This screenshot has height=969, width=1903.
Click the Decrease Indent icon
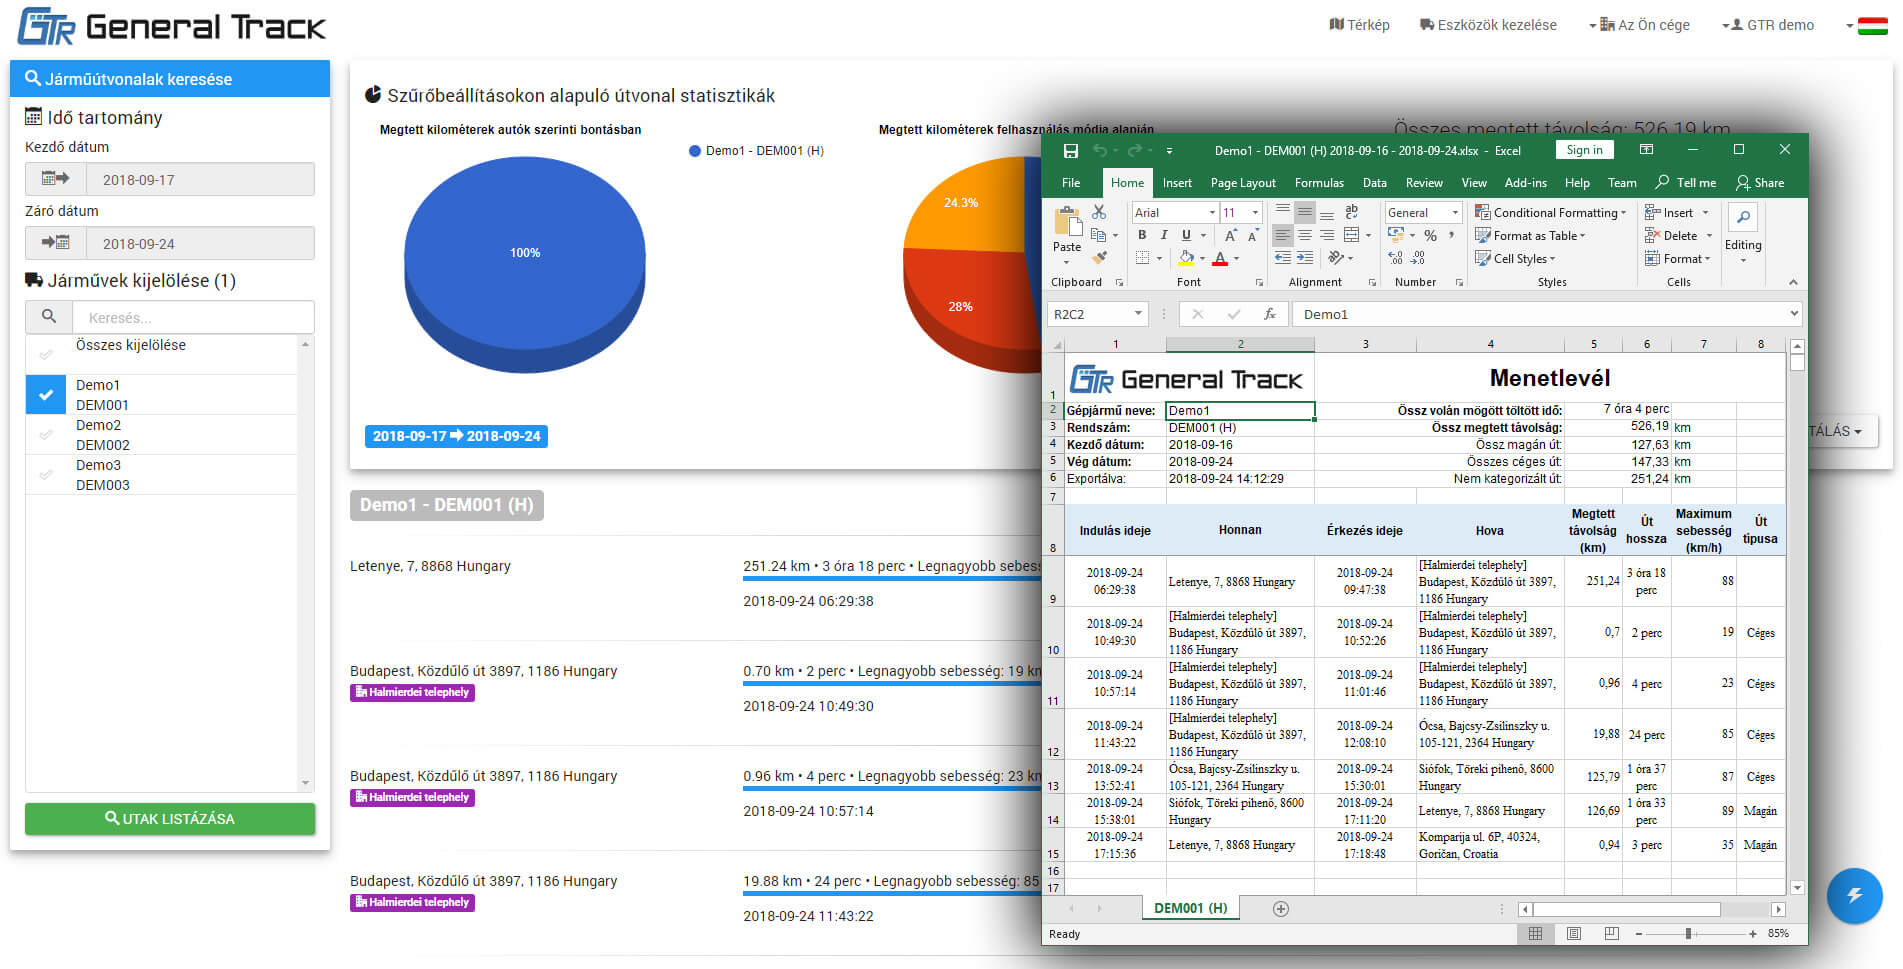click(x=1283, y=258)
